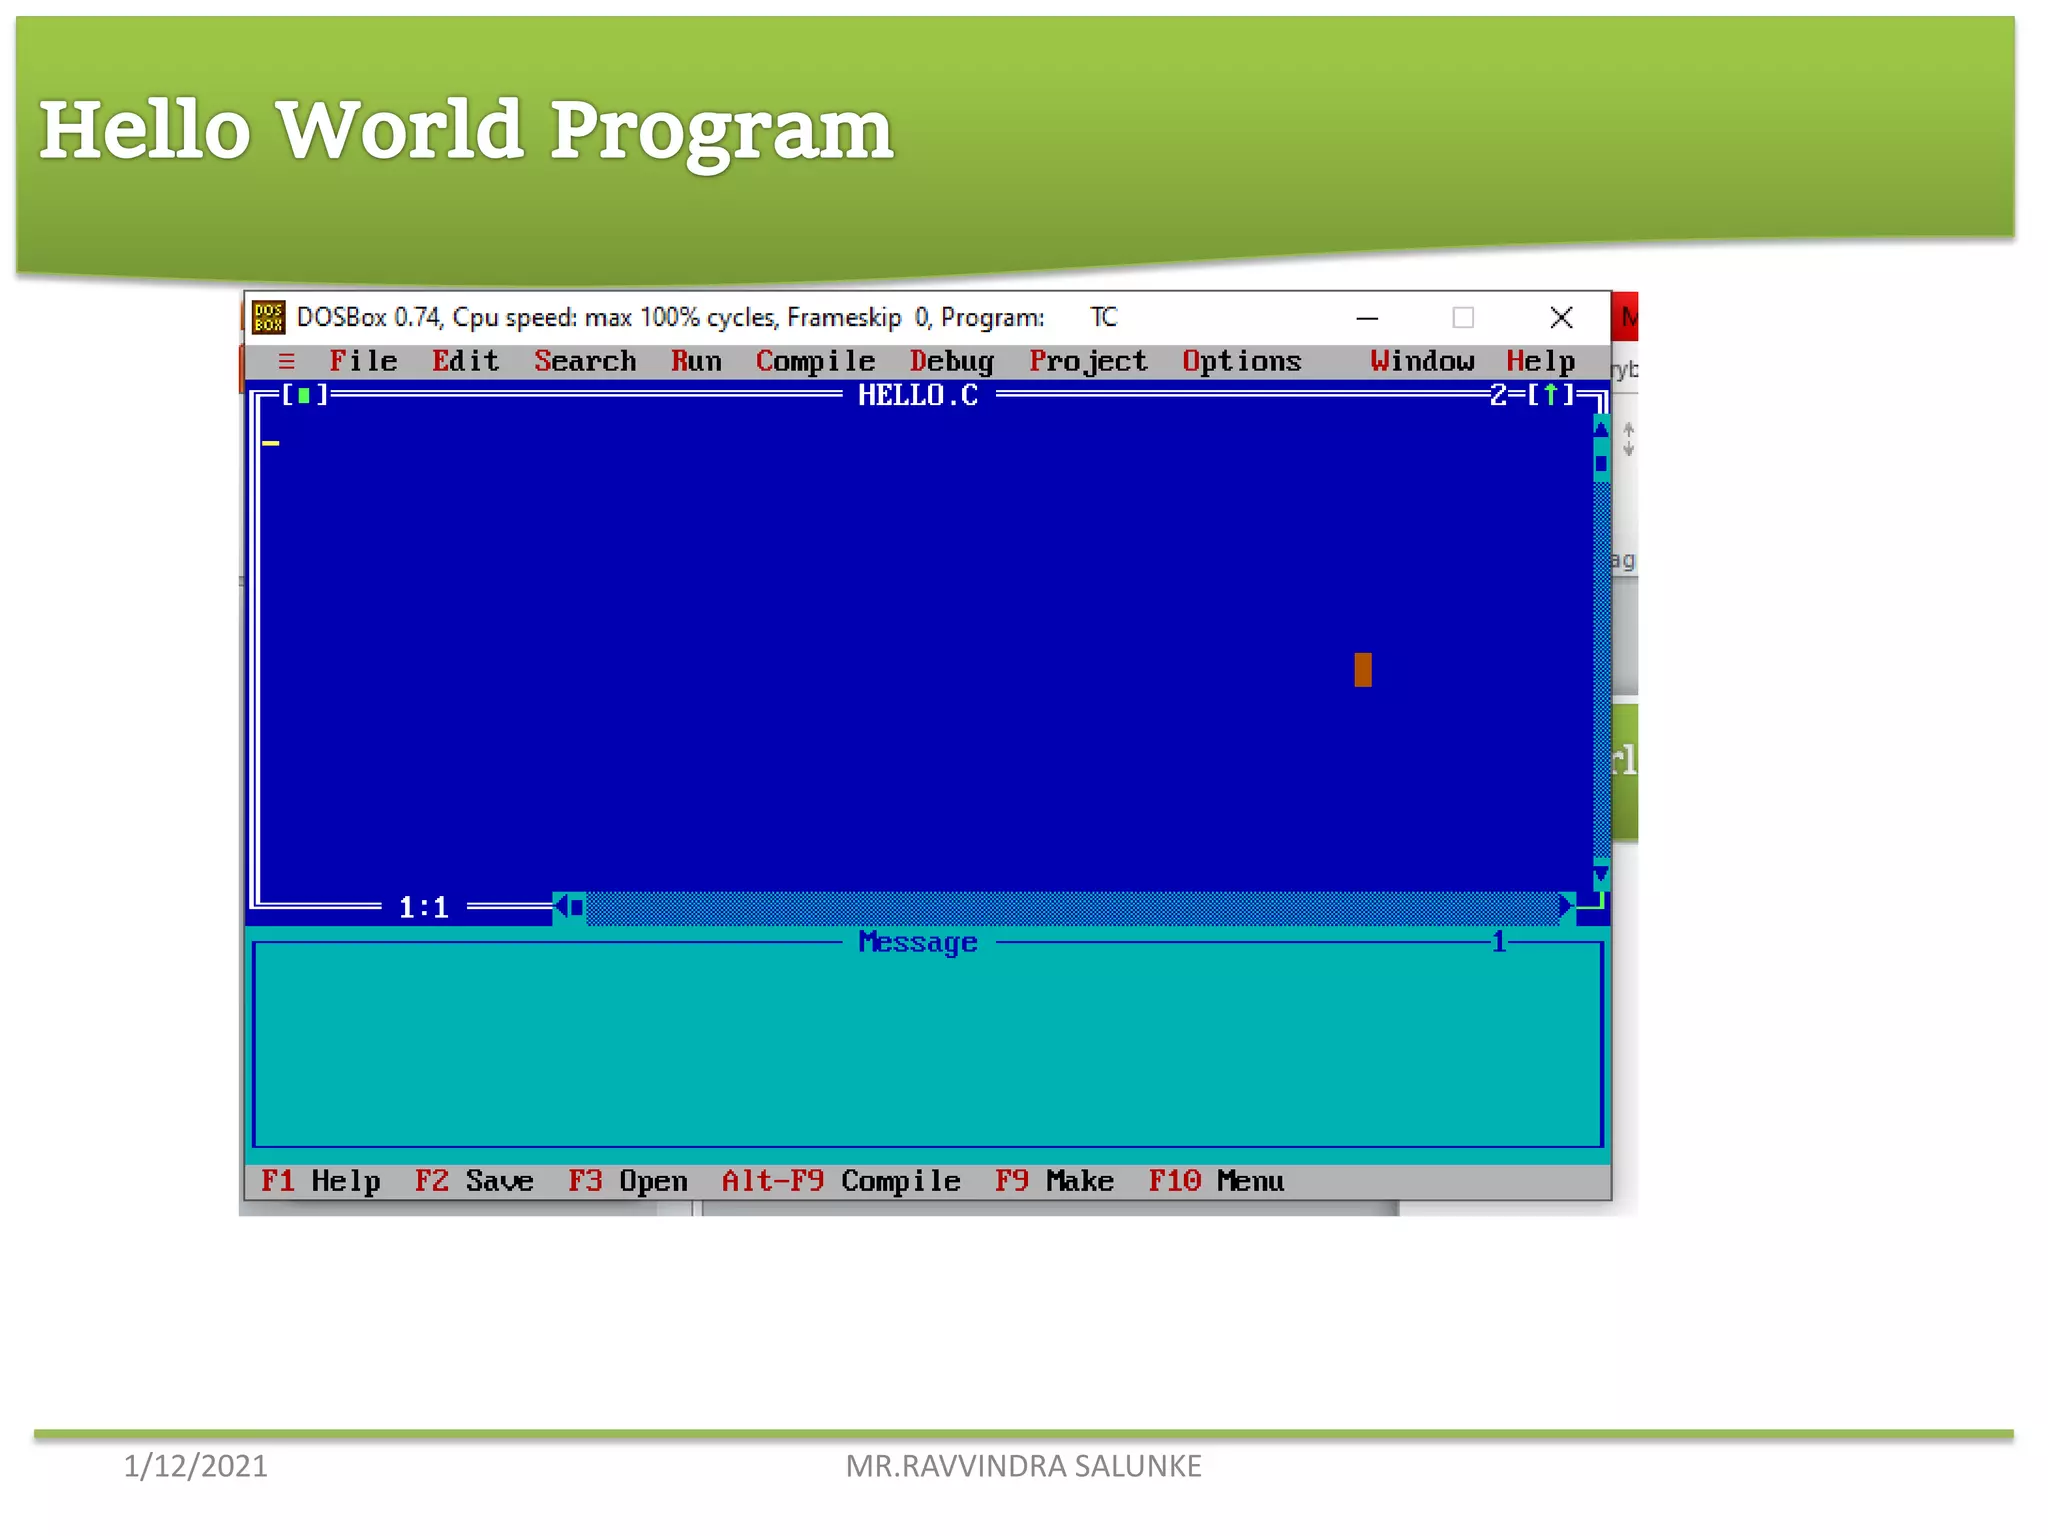The width and height of the screenshot is (2048, 1536).
Task: Expand the Options menu
Action: 1241,361
